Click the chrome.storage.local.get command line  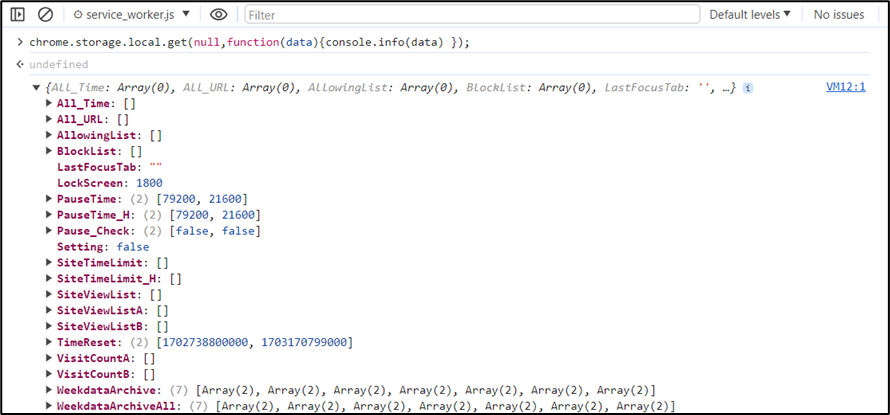tap(250, 43)
